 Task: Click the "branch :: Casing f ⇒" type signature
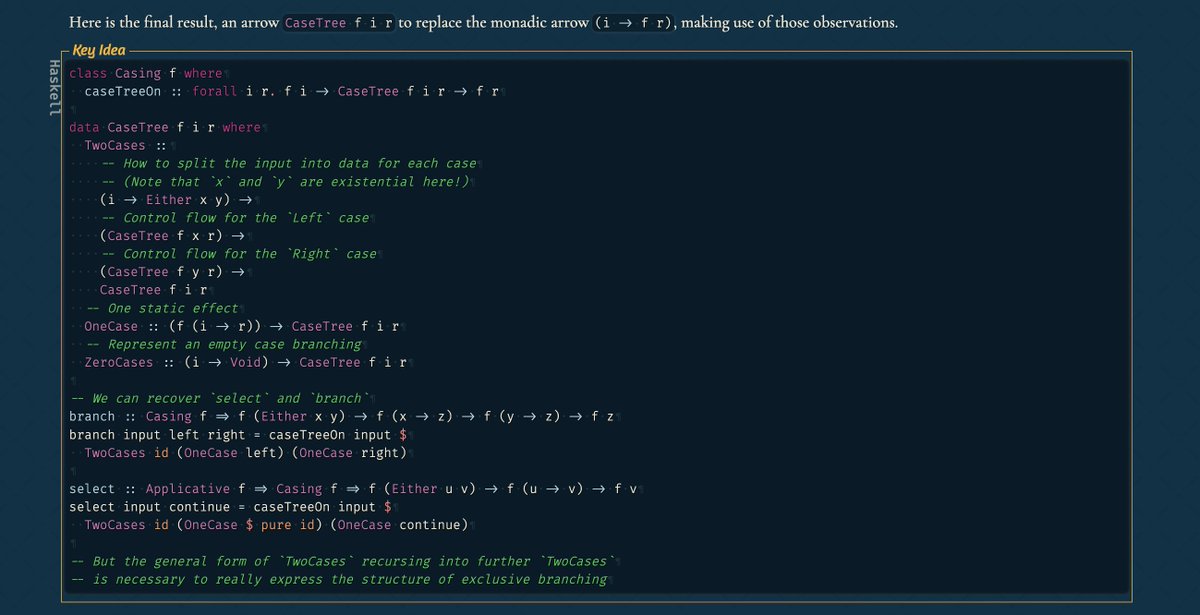coord(341,416)
